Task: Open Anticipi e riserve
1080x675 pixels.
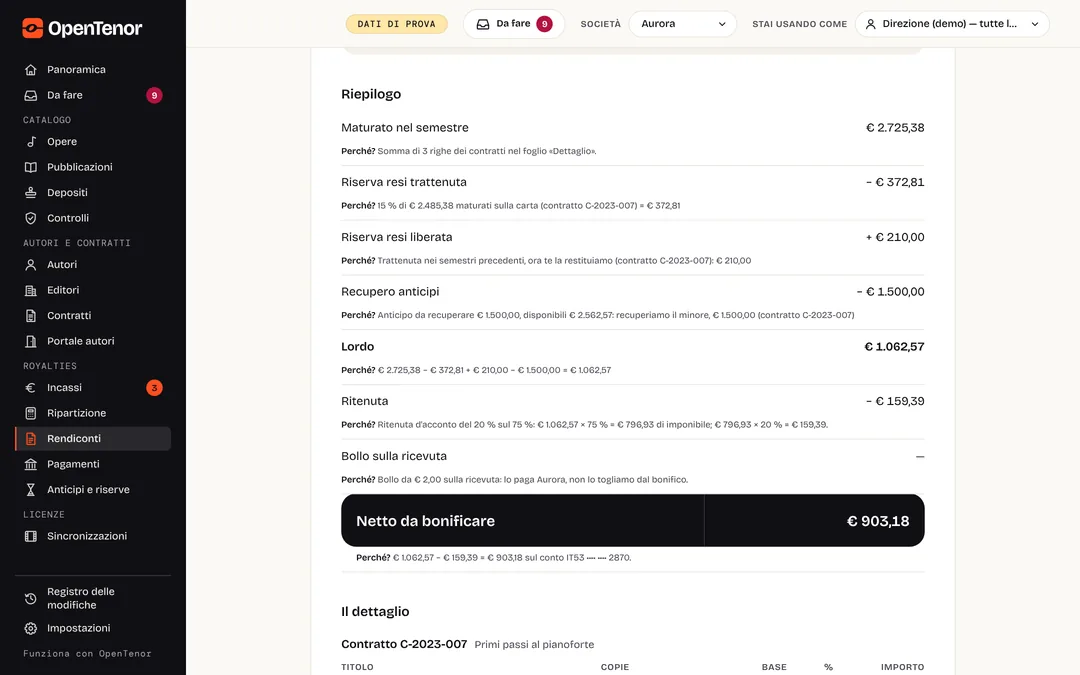Action: click(x=93, y=490)
